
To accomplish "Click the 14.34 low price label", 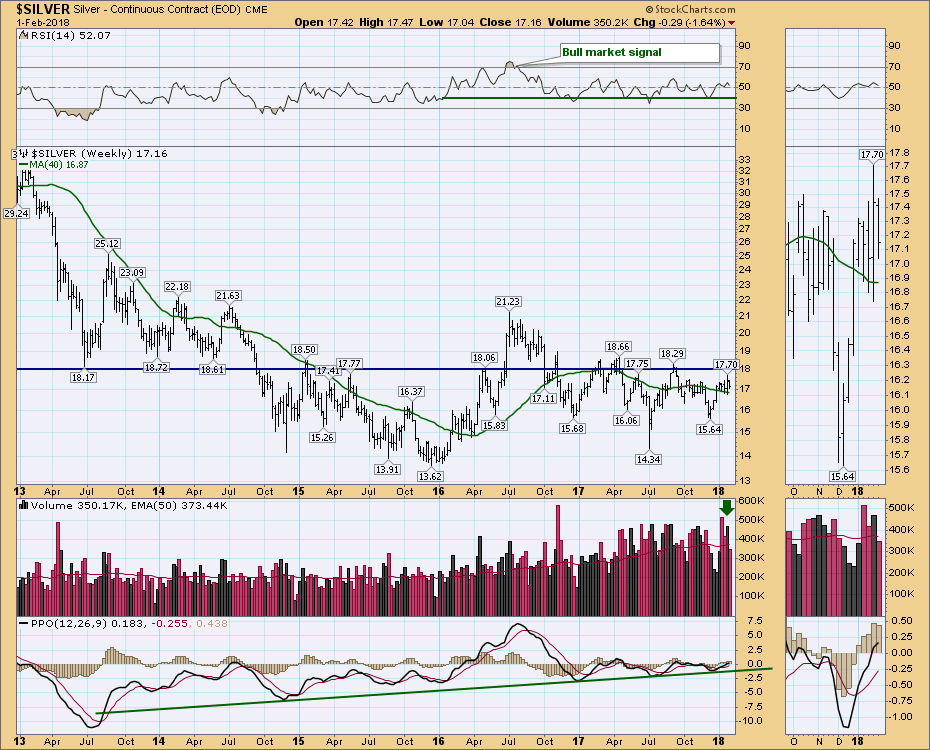I will point(648,459).
